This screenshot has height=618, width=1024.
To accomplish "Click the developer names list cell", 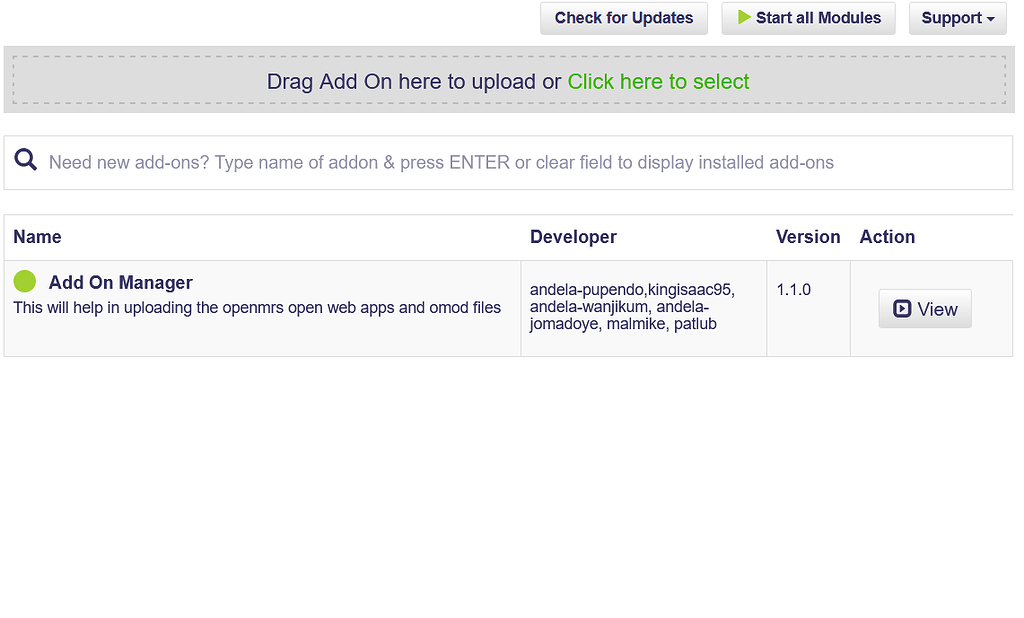I will [632, 307].
